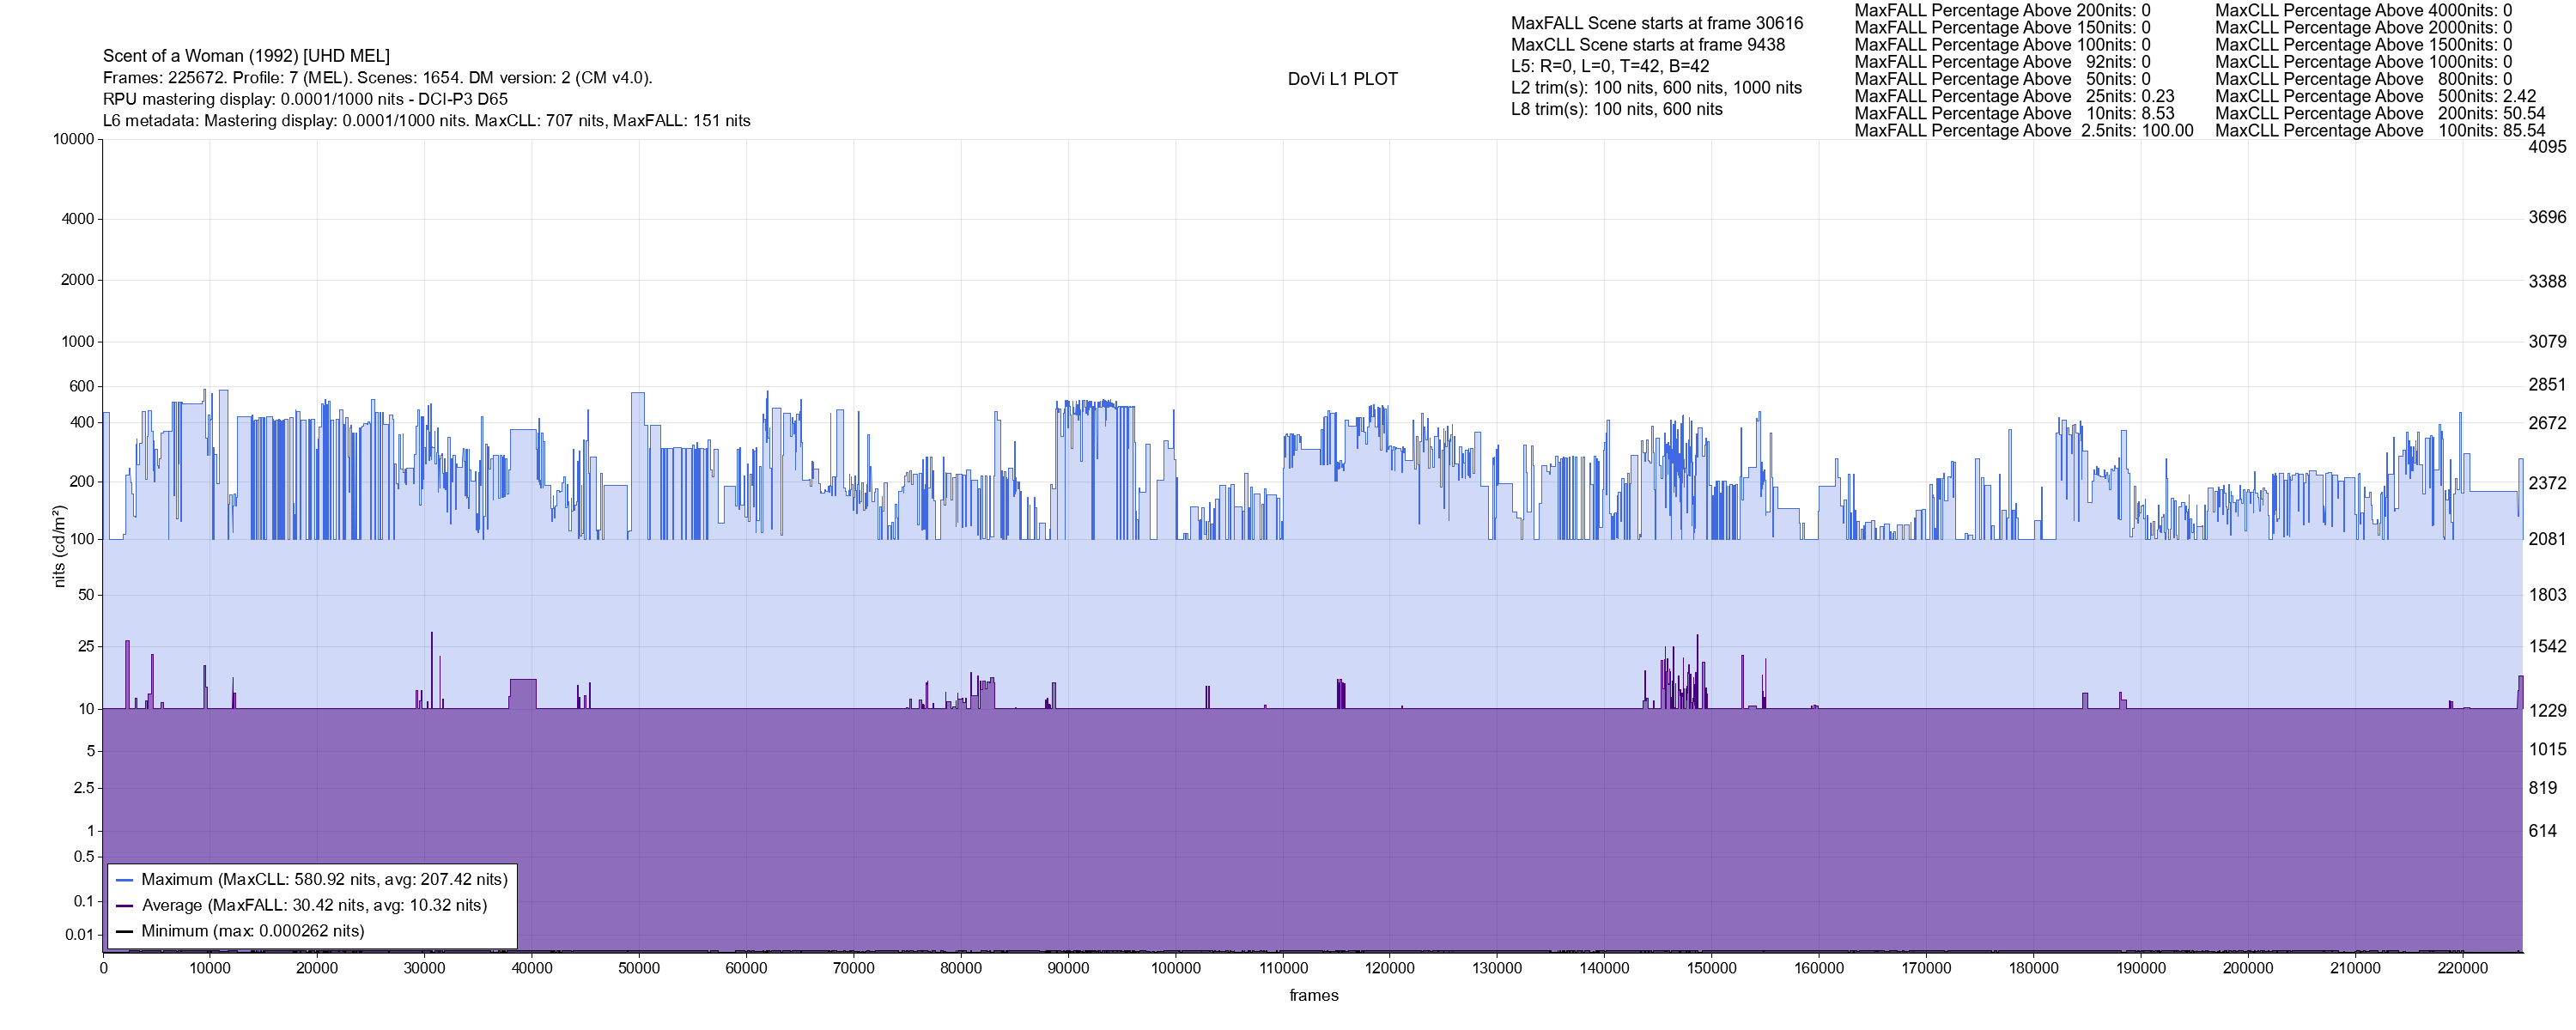
Task: Select the Average MaxFALL legend entry text
Action: (x=314, y=906)
